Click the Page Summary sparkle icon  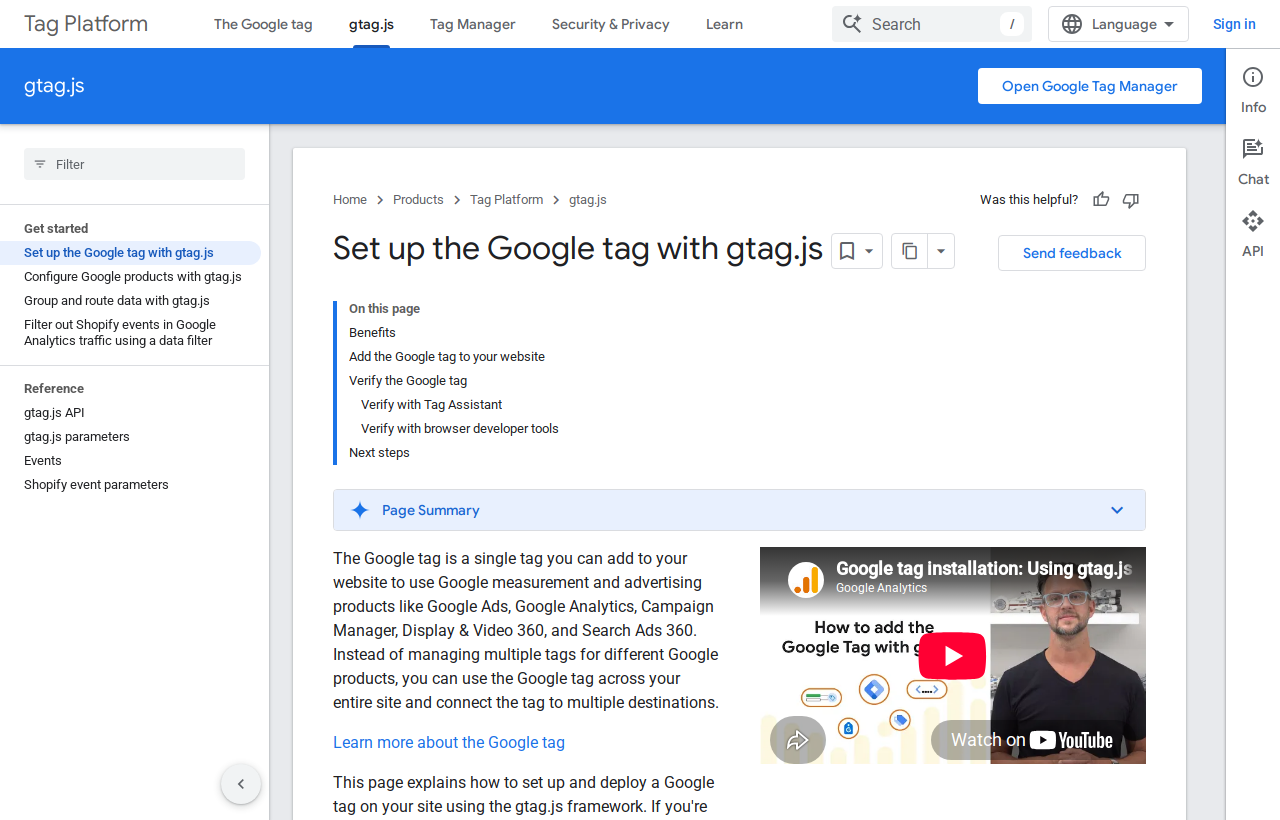tap(360, 510)
